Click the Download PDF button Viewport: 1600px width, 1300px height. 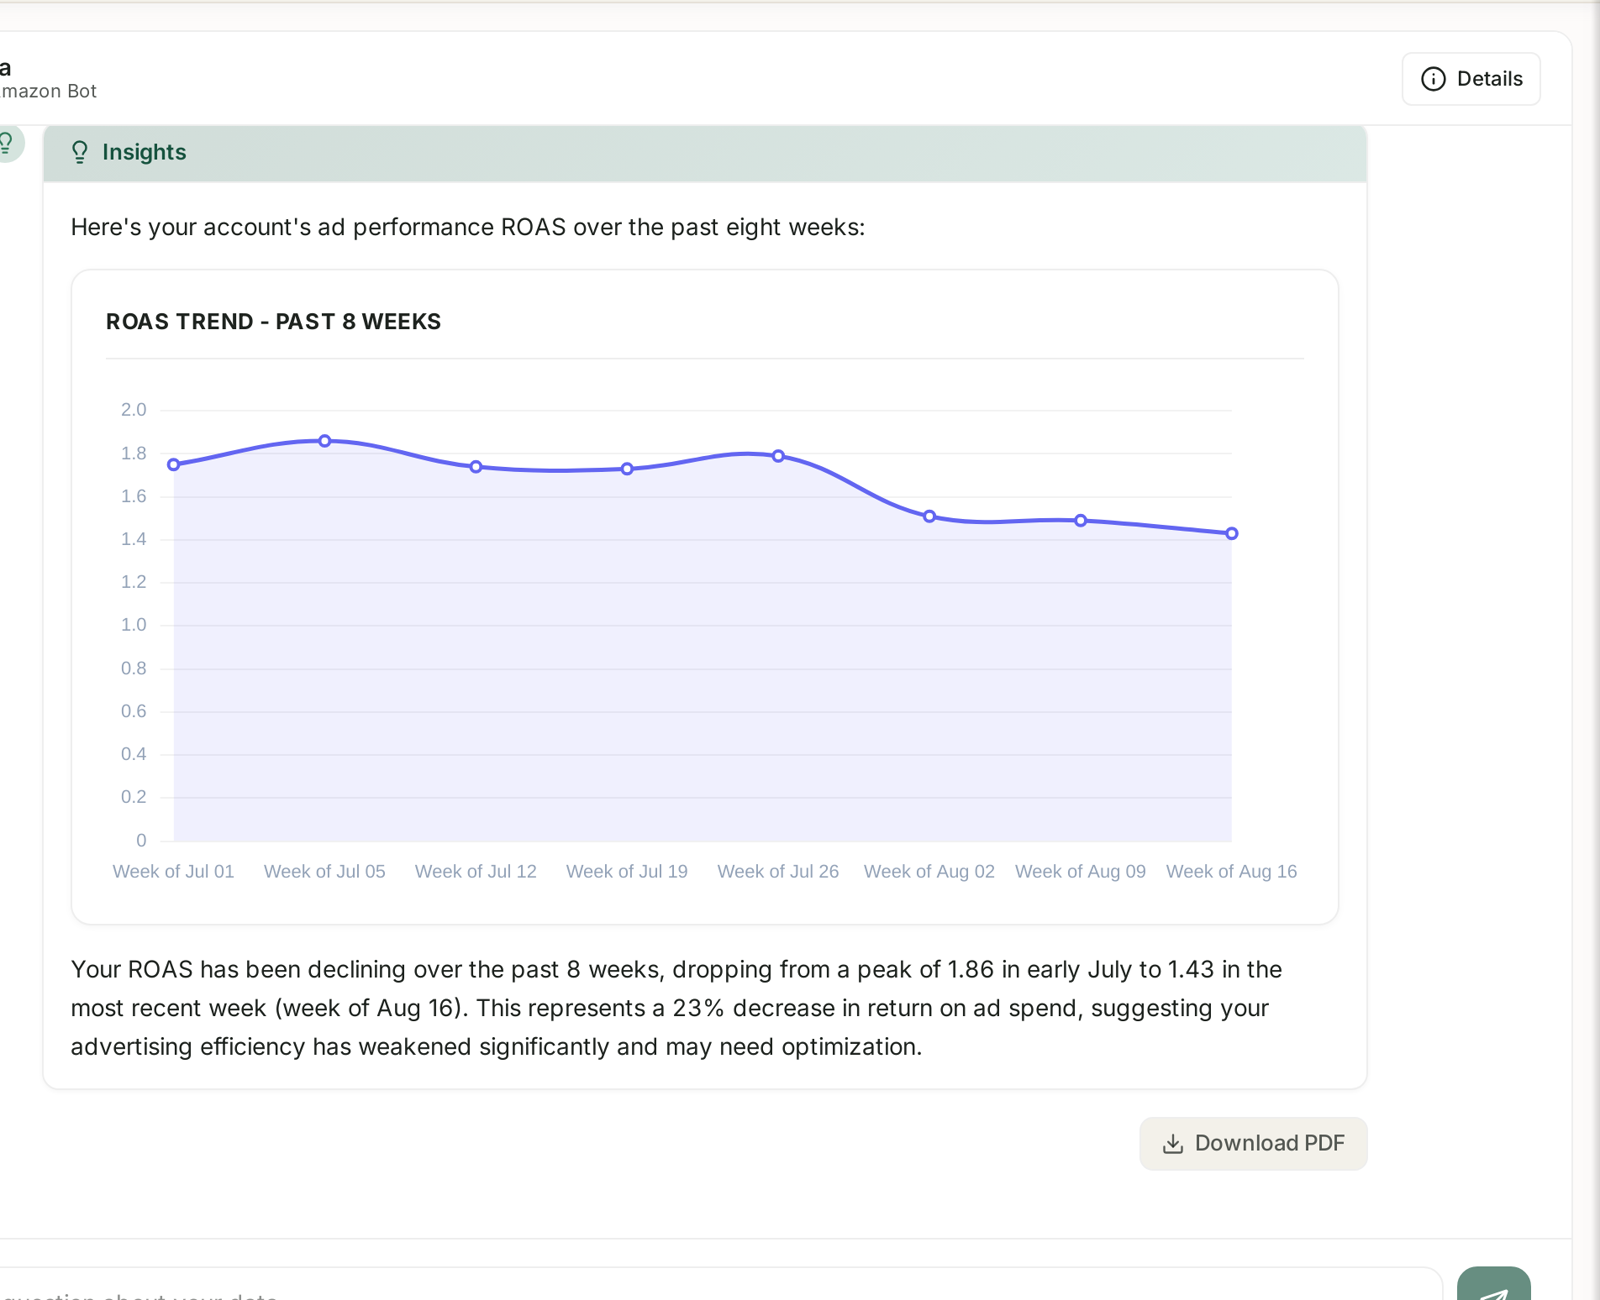(x=1253, y=1143)
